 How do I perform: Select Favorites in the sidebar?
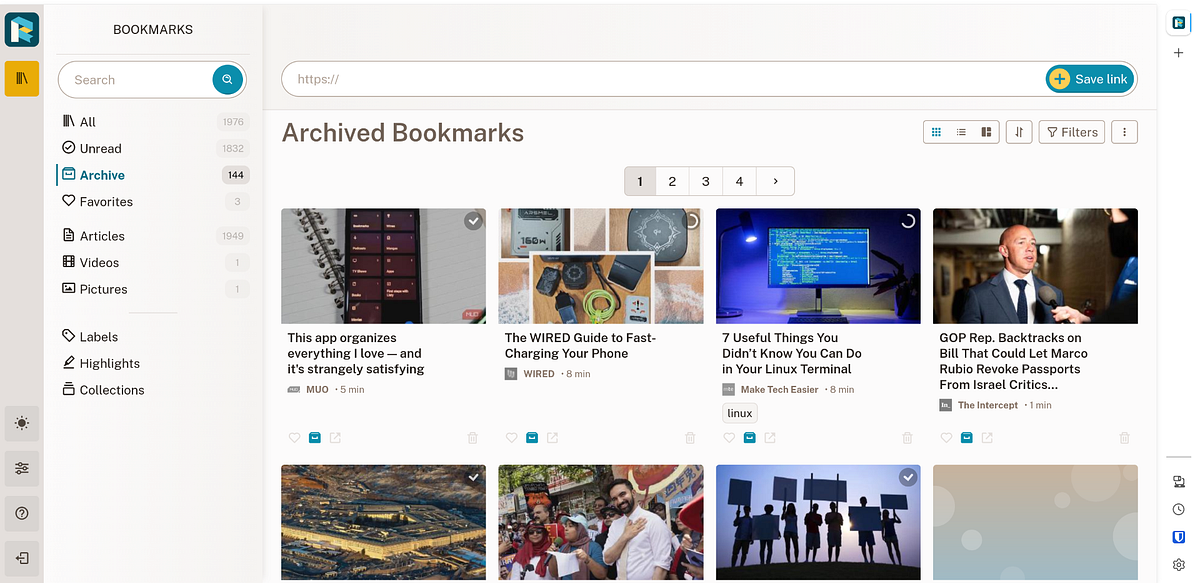click(x=106, y=201)
